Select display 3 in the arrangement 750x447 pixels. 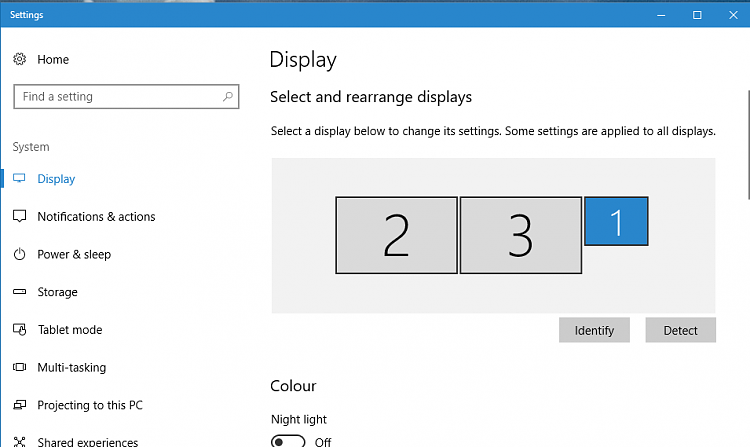tap(520, 235)
